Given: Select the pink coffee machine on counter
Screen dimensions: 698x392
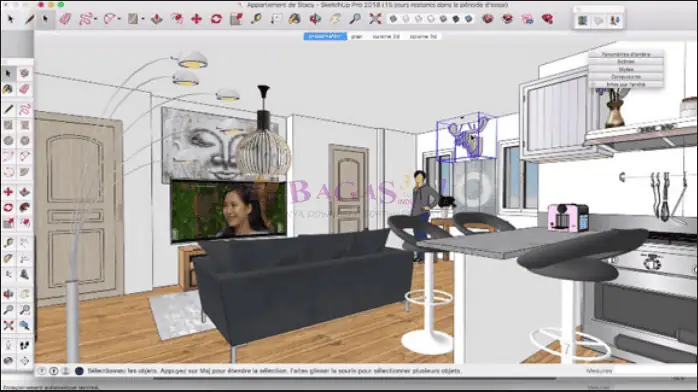Looking at the screenshot, I should pyautogui.click(x=568, y=218).
